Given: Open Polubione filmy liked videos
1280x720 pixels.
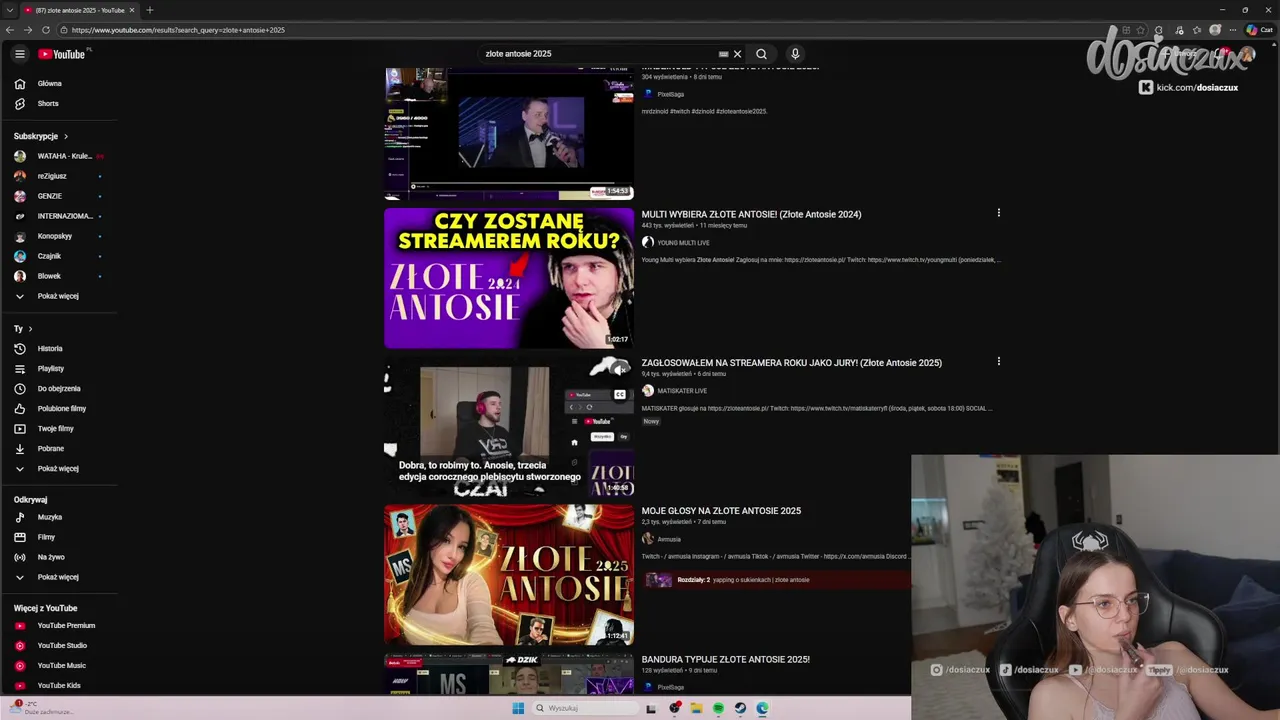Looking at the screenshot, I should [x=59, y=409].
